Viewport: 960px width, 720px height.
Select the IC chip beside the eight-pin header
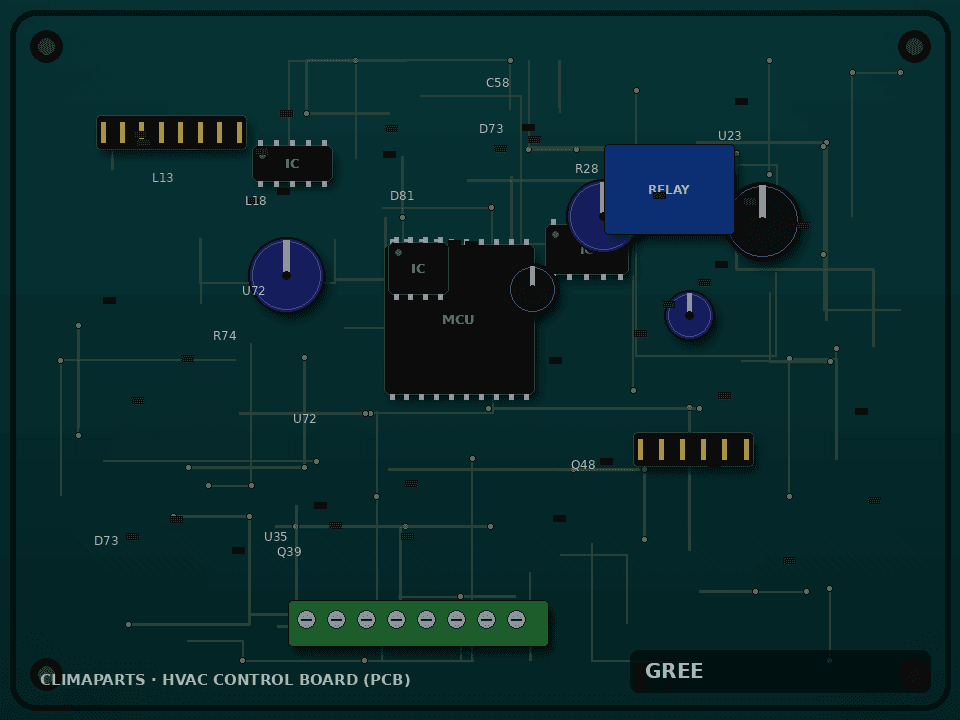pos(293,163)
